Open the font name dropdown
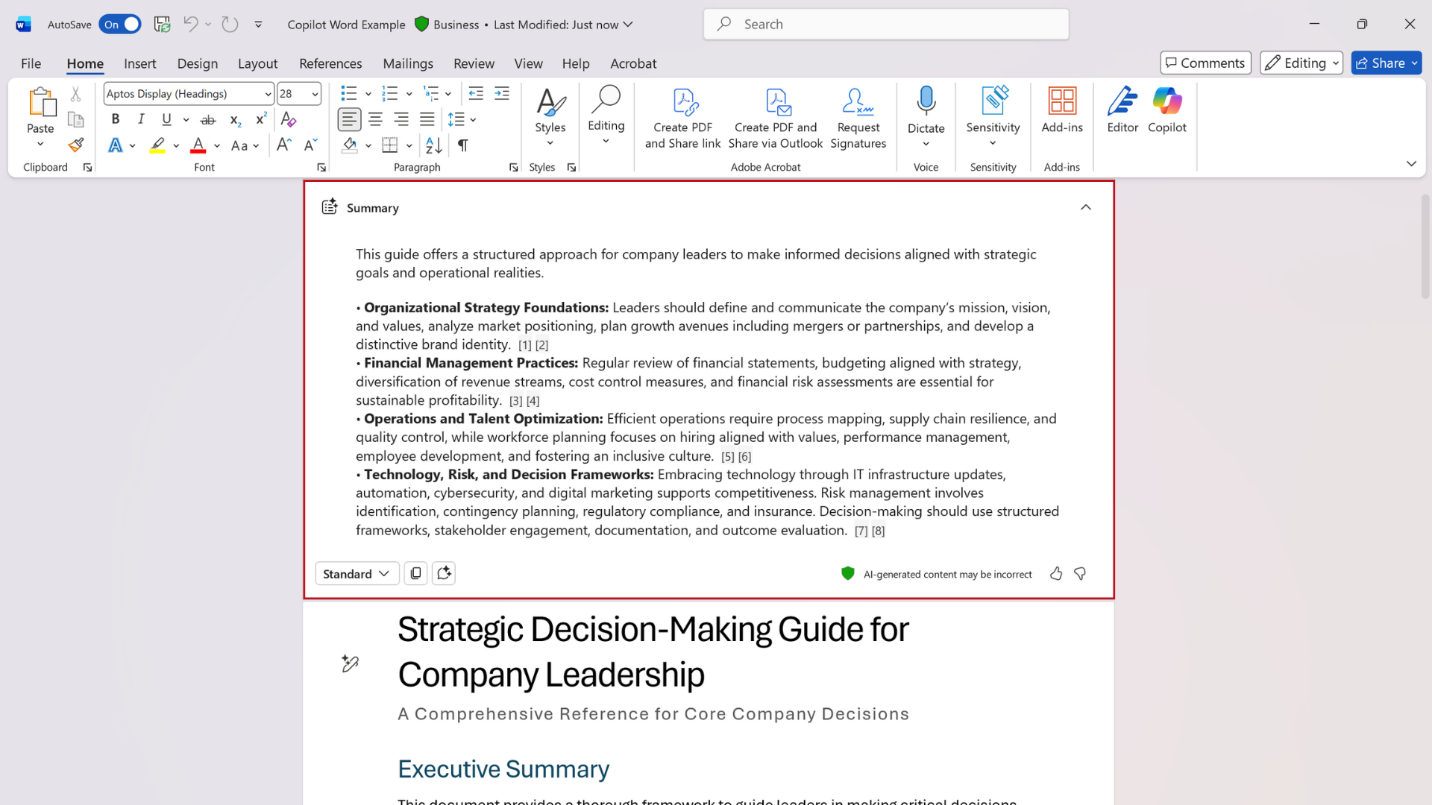Image resolution: width=1432 pixels, height=805 pixels. [x=268, y=94]
